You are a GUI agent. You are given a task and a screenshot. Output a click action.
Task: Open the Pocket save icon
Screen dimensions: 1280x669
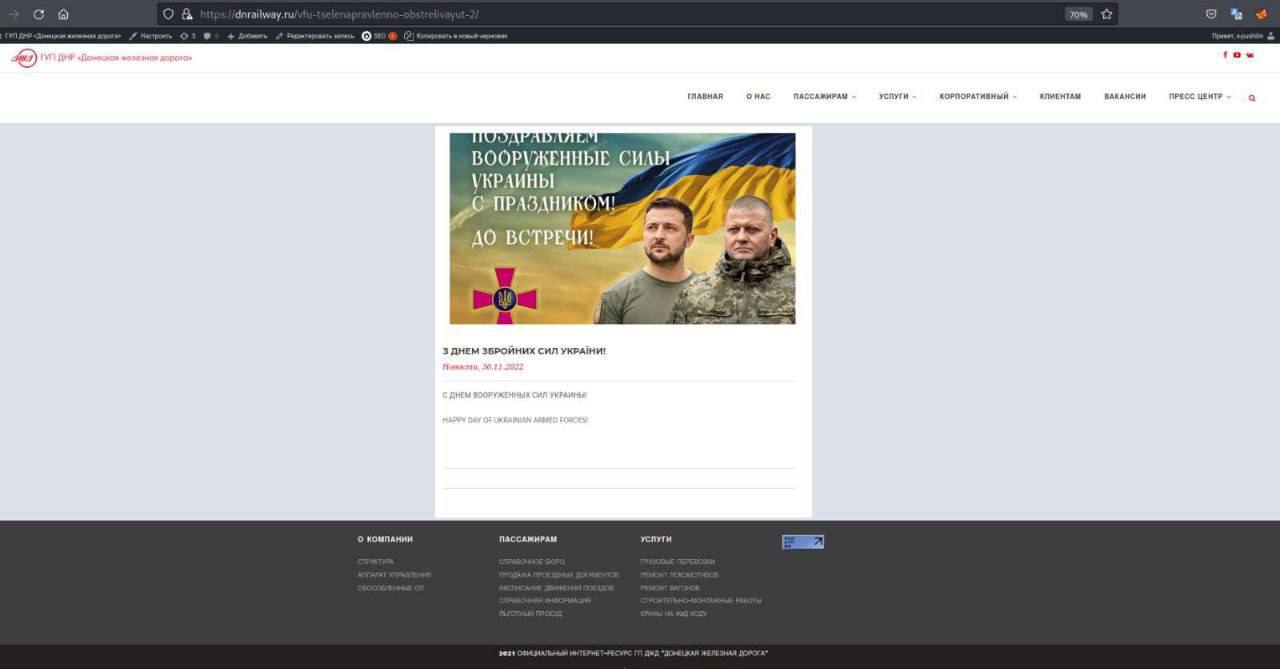pos(1211,14)
